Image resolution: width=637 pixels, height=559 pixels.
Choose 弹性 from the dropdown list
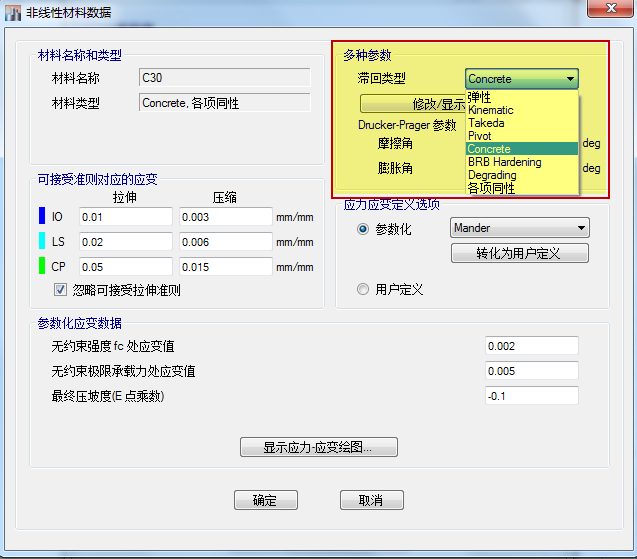coord(479,97)
